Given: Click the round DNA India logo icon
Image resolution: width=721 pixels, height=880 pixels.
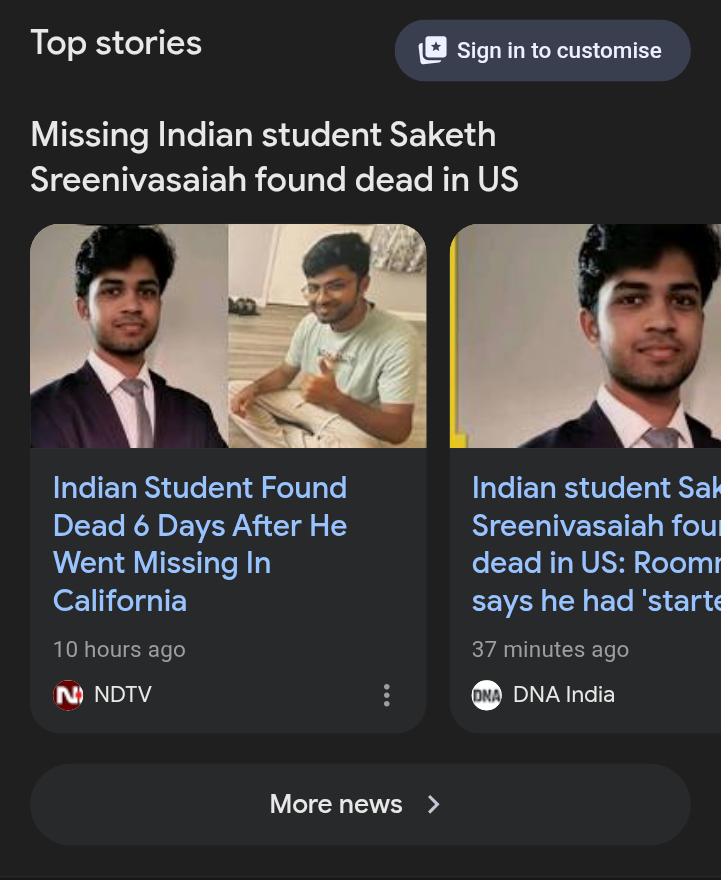Looking at the screenshot, I should pyautogui.click(x=486, y=695).
